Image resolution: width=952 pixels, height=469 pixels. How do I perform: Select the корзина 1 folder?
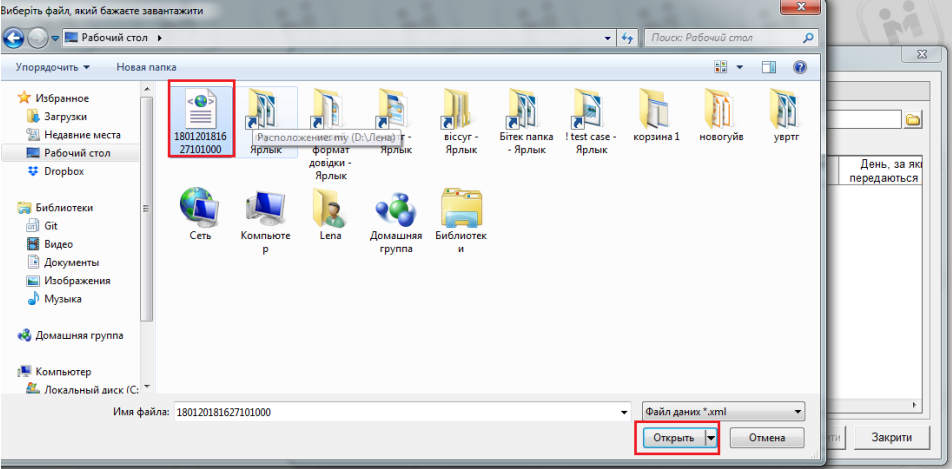pyautogui.click(x=657, y=109)
